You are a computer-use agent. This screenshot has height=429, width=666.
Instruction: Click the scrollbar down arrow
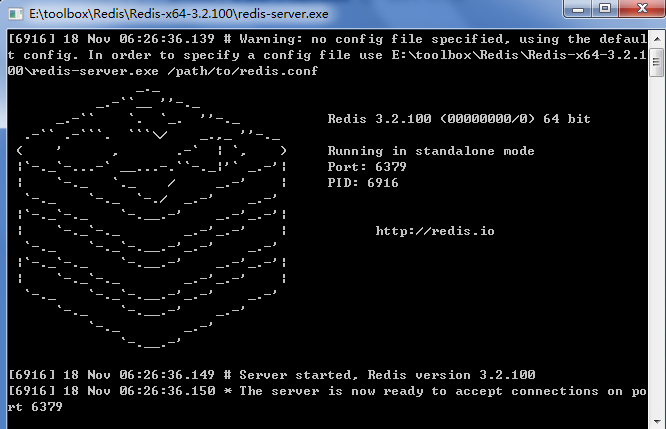coord(657,421)
